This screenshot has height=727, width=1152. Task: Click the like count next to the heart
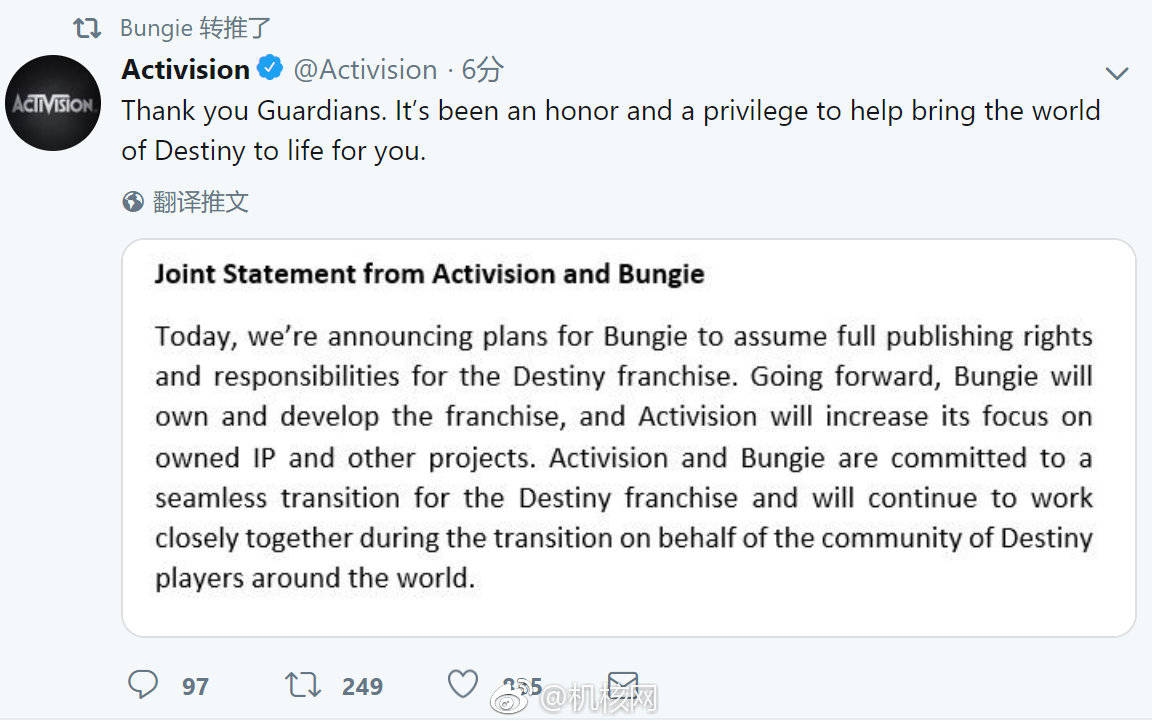point(522,687)
